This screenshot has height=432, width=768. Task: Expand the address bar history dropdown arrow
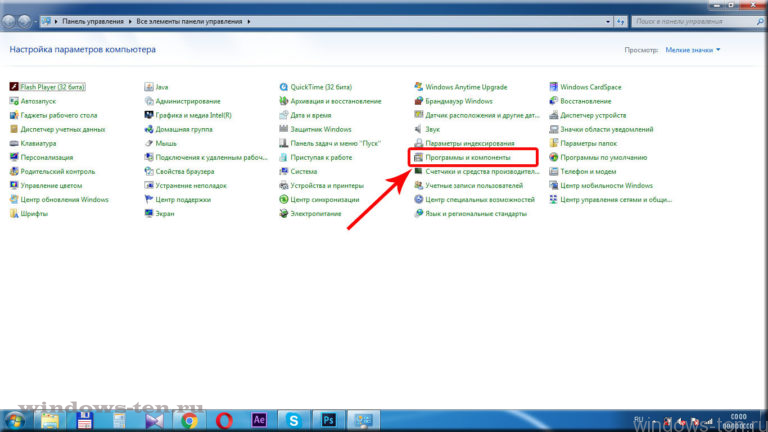[x=608, y=22]
